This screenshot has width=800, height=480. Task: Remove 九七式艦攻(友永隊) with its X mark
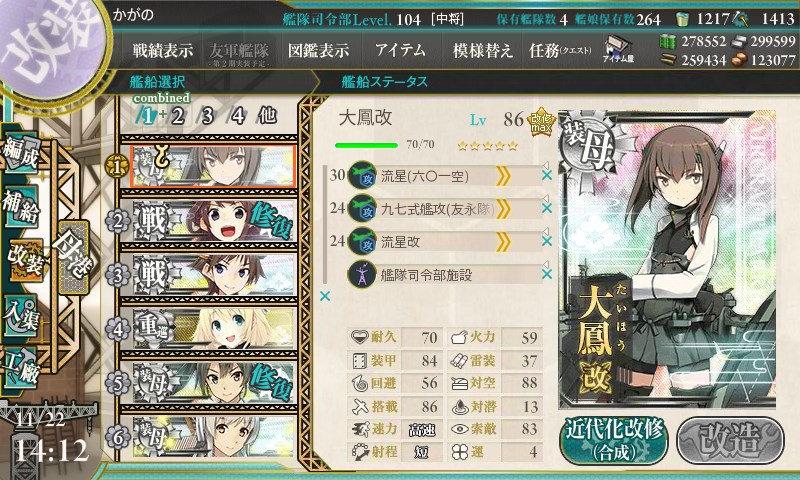point(546,208)
